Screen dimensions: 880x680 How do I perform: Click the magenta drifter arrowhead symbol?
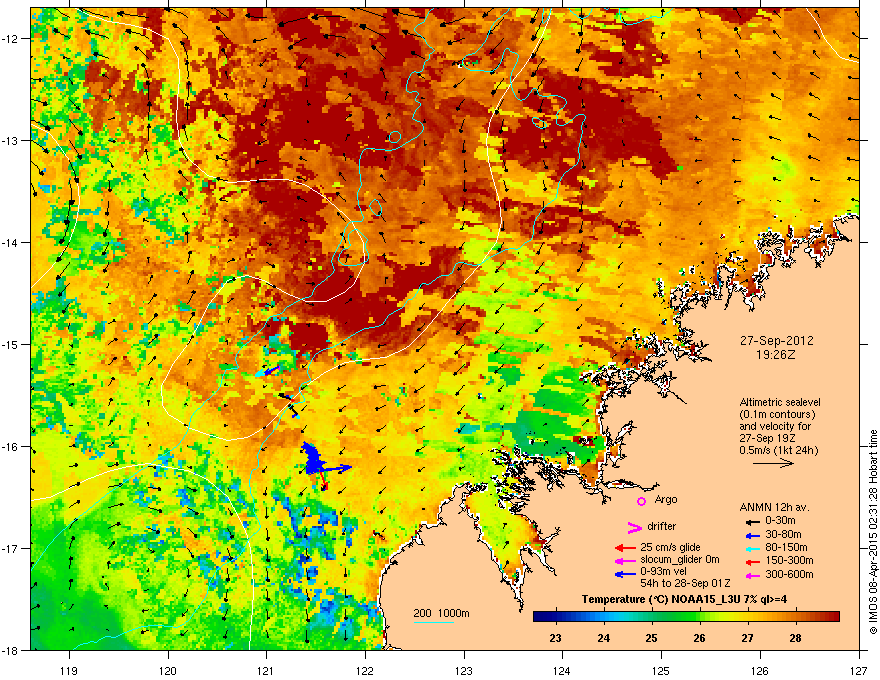634,527
